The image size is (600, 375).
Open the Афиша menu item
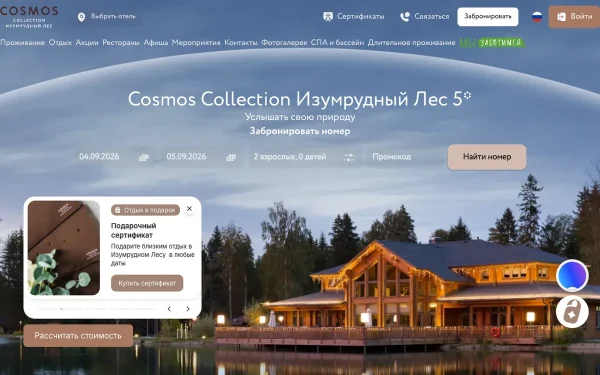pos(156,42)
